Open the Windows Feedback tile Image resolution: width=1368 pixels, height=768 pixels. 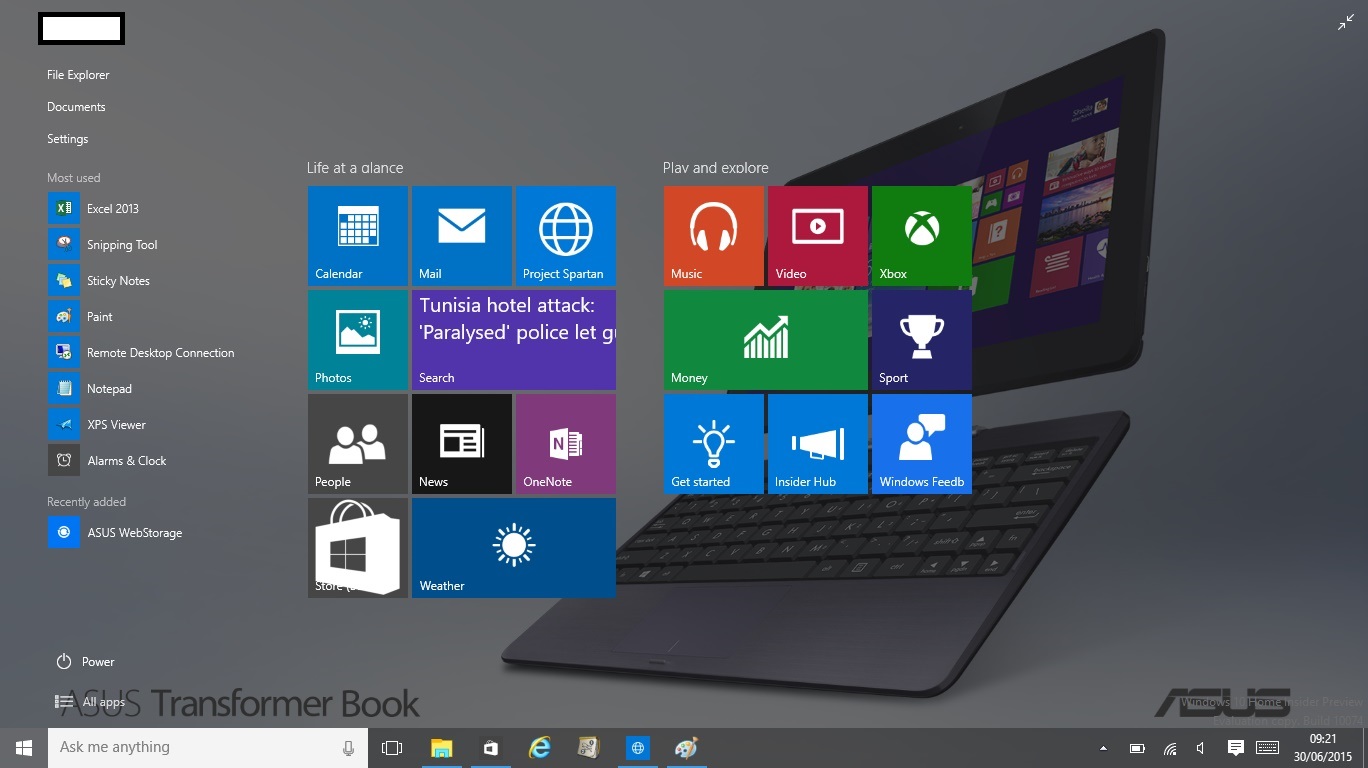click(922, 444)
